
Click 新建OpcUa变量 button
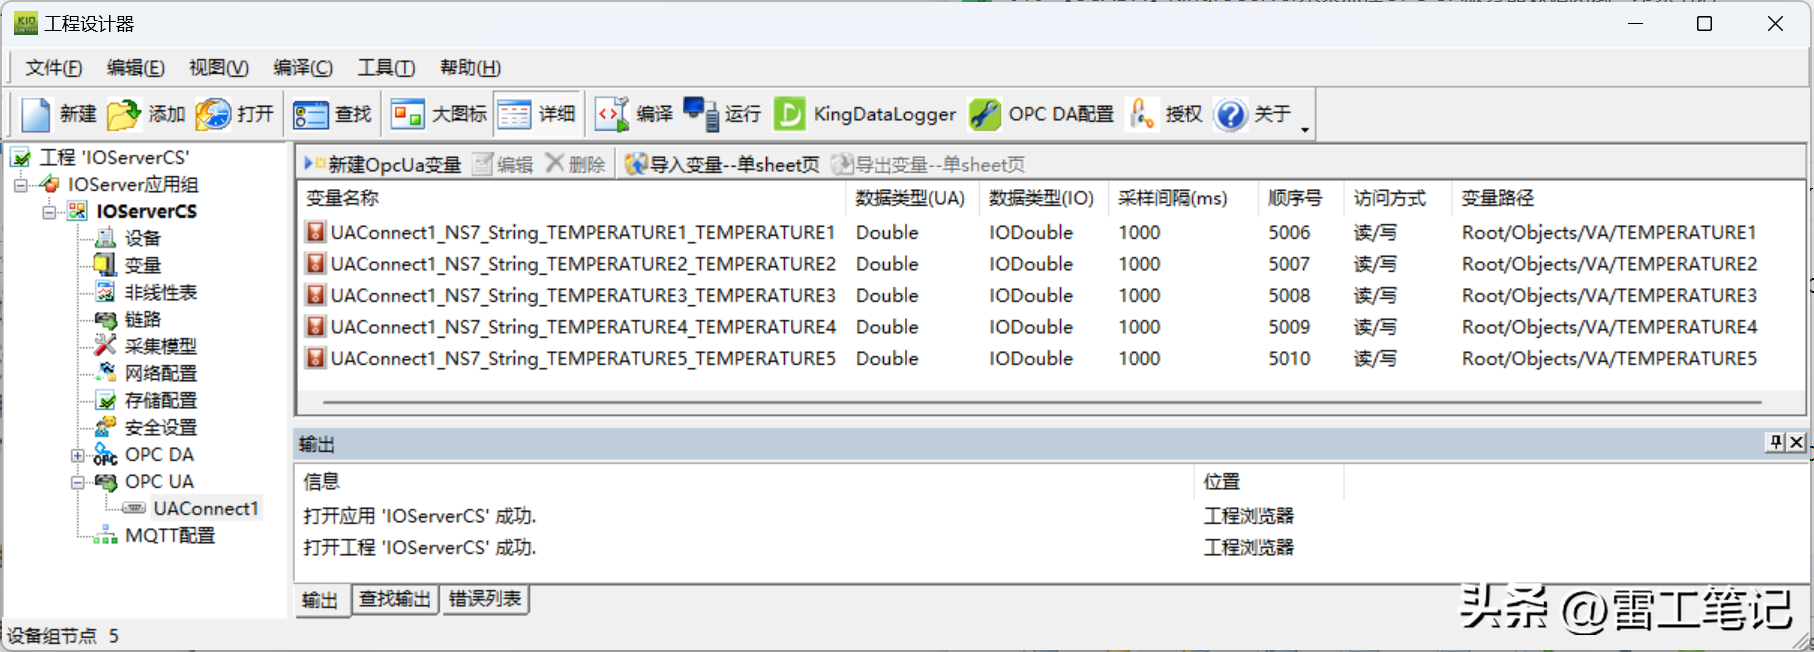click(x=383, y=165)
